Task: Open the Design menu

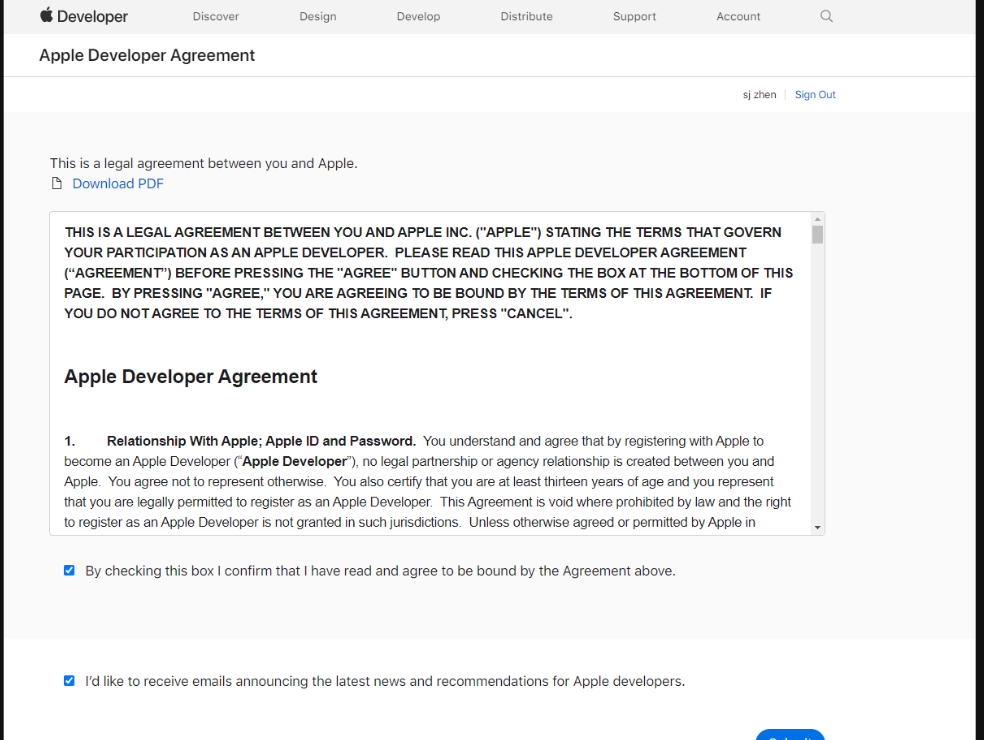Action: pos(318,16)
